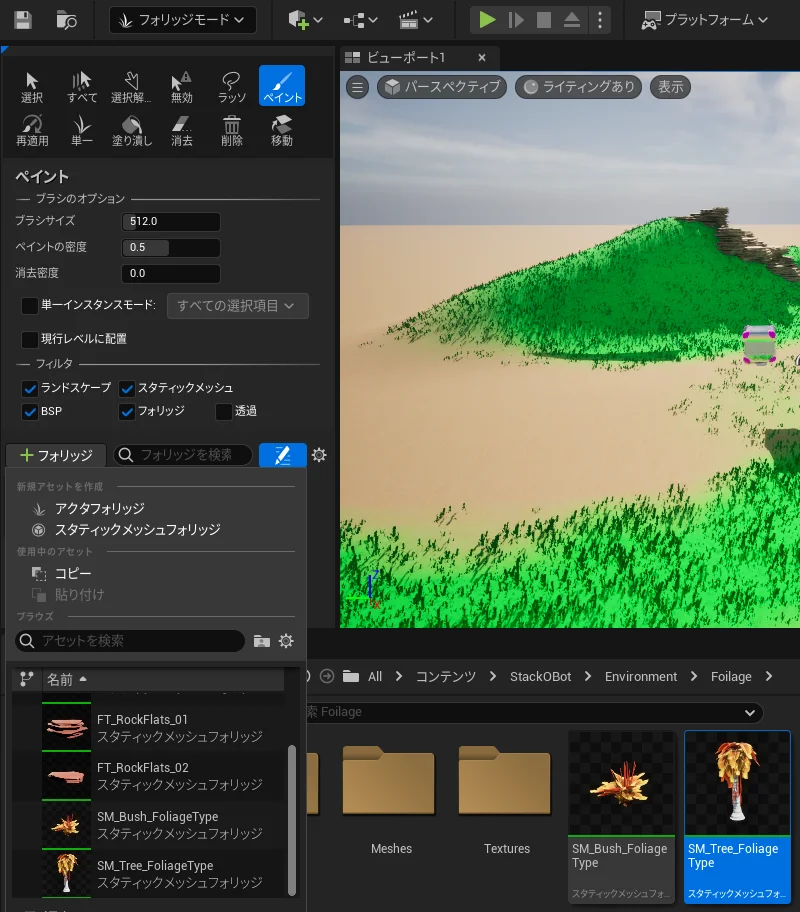Save with the floppy disk icon
Viewport: 800px width, 912px height.
coord(22,20)
